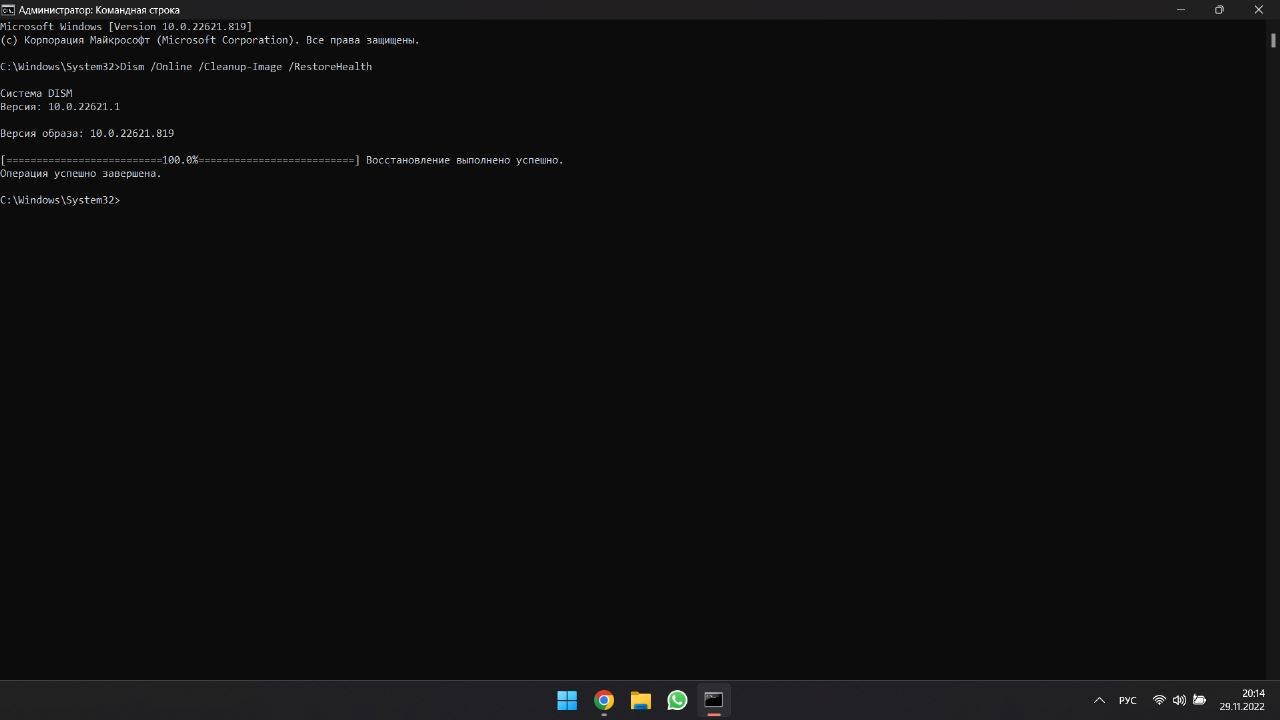Image resolution: width=1280 pixels, height=720 pixels.
Task: Click the cmd icon in the title bar
Action: click(x=7, y=10)
